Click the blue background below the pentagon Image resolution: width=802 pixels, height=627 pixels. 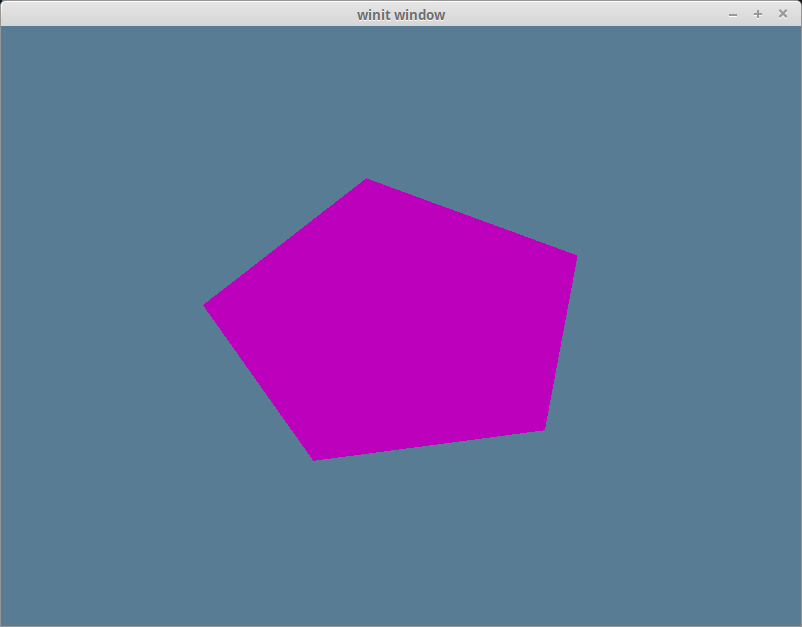[400, 540]
